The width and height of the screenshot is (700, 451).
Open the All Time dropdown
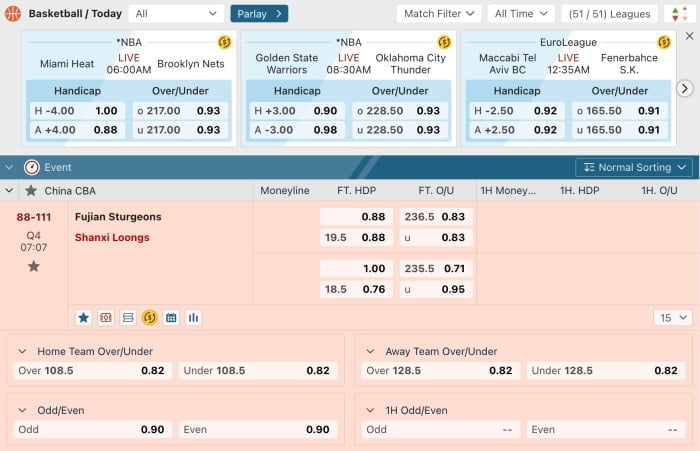(x=521, y=14)
